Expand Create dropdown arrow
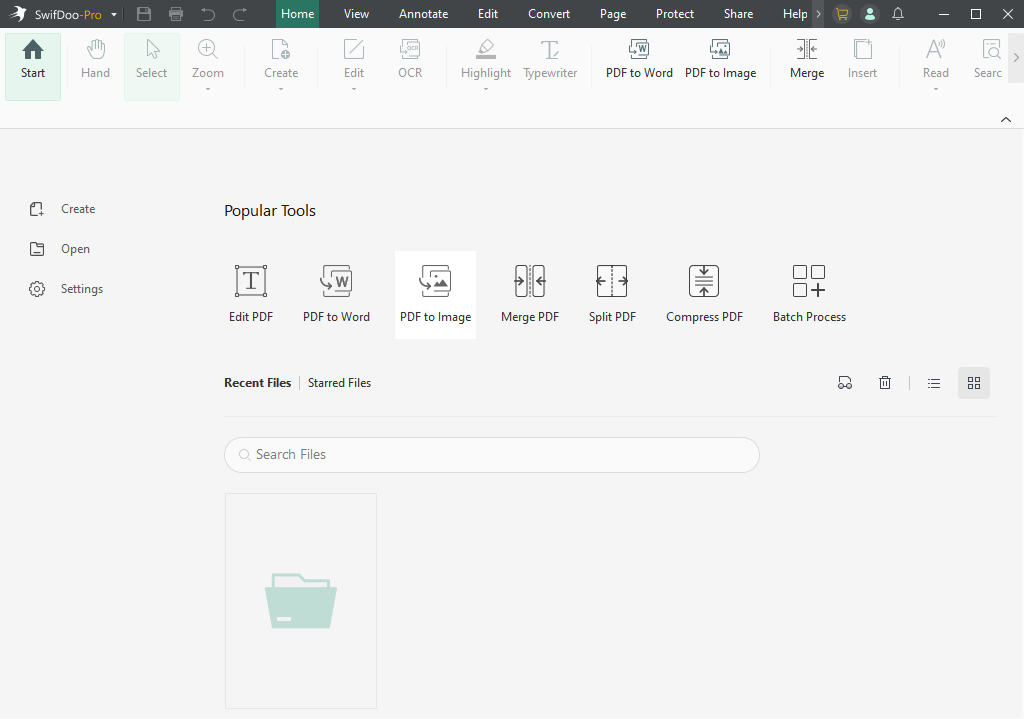 tap(281, 89)
